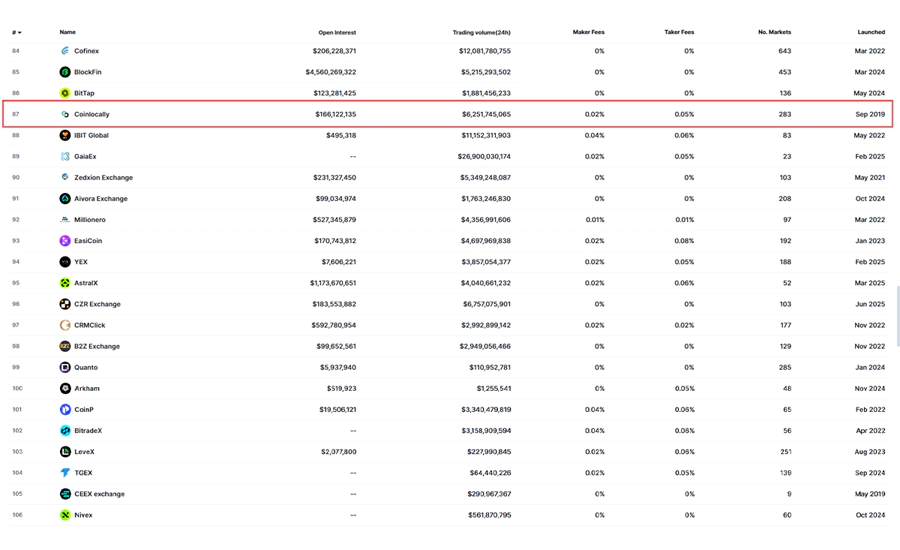Click the YEX exchange logo icon

tap(65, 262)
